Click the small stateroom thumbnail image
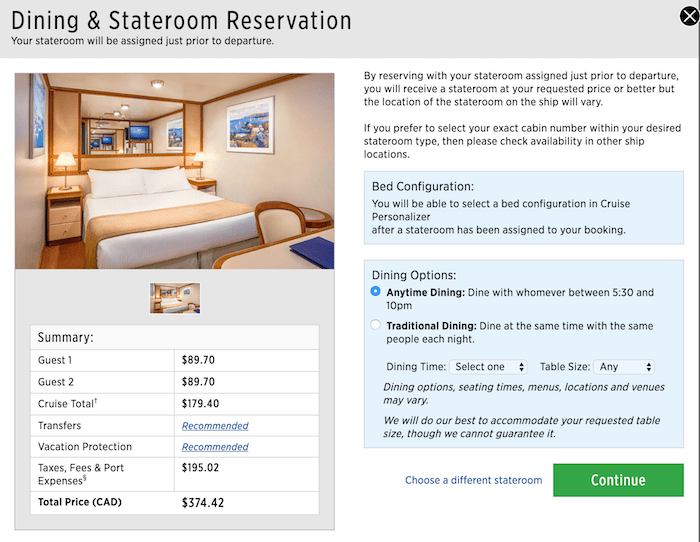 tap(175, 298)
